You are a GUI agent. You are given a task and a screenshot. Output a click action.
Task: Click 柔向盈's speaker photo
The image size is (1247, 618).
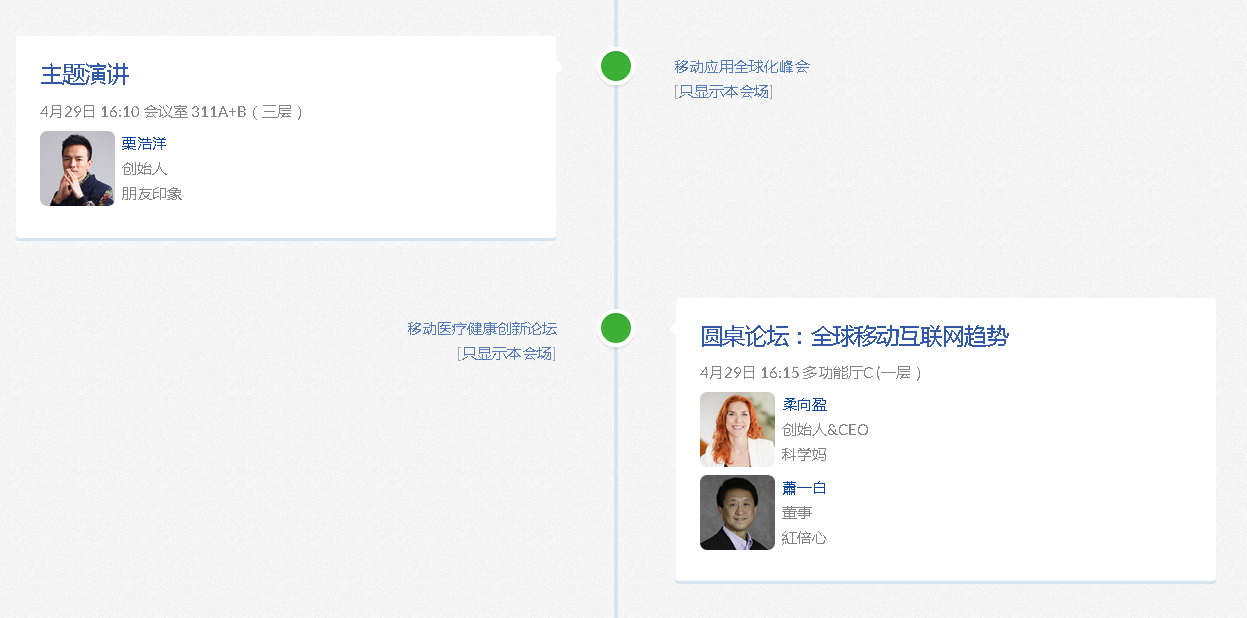[737, 429]
